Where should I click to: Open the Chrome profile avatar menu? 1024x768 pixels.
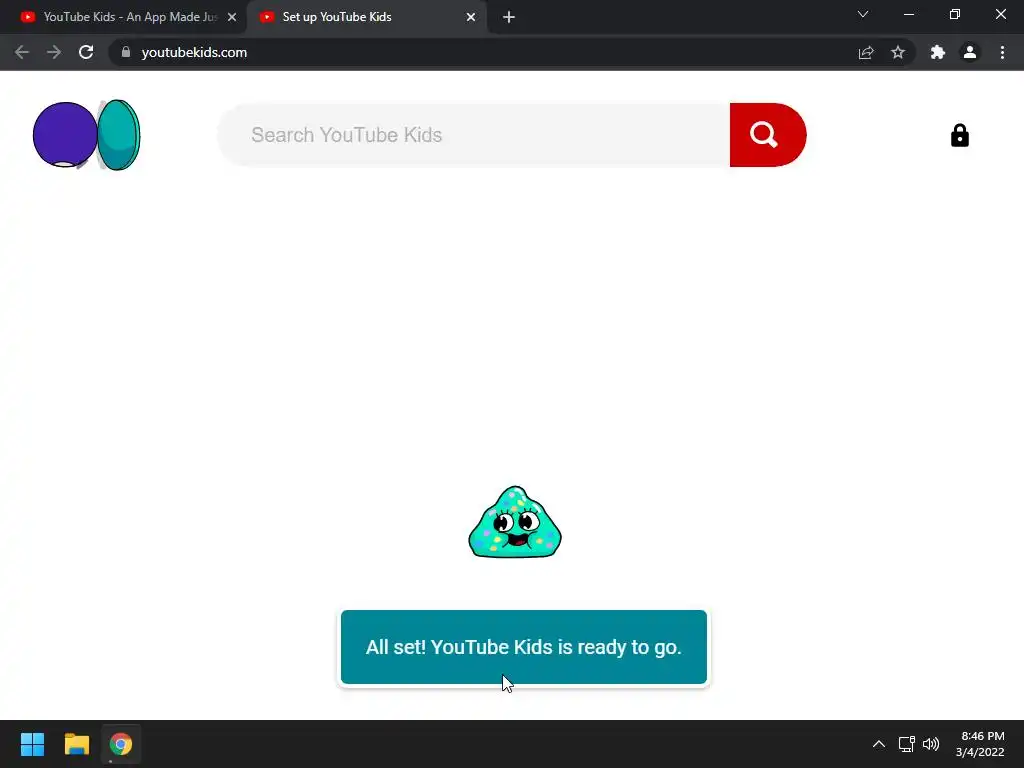click(970, 52)
